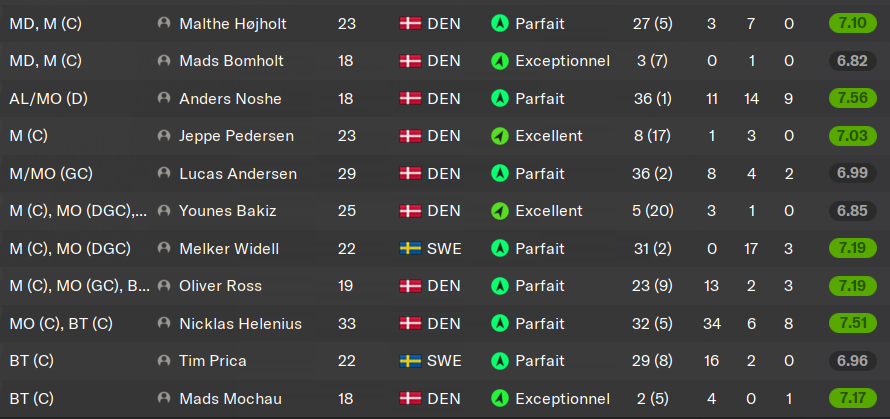Select the Tim Prica player name
Image resolution: width=890 pixels, height=419 pixels.
pos(213,361)
